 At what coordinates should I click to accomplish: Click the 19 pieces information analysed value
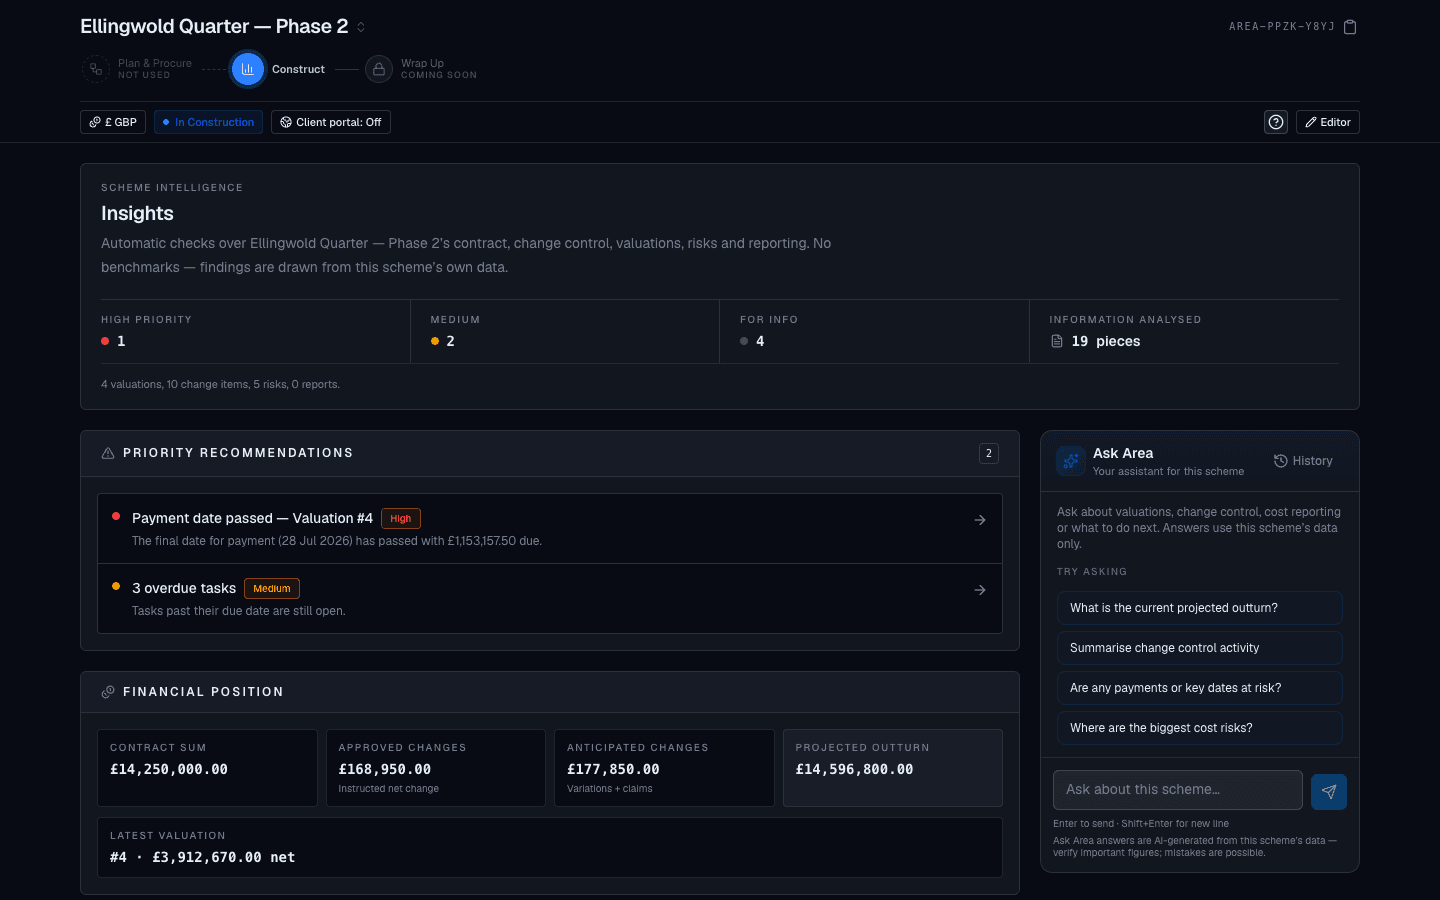point(1106,341)
